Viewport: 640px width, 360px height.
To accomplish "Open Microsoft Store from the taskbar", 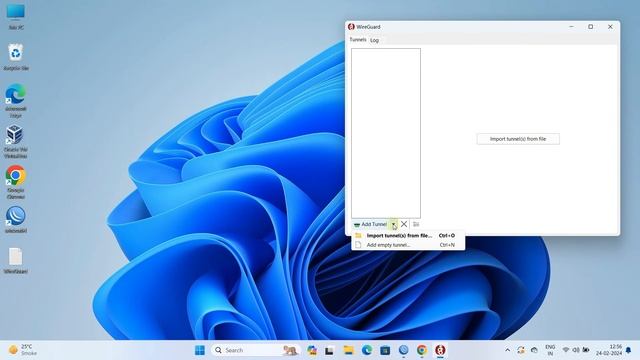I will pos(385,350).
